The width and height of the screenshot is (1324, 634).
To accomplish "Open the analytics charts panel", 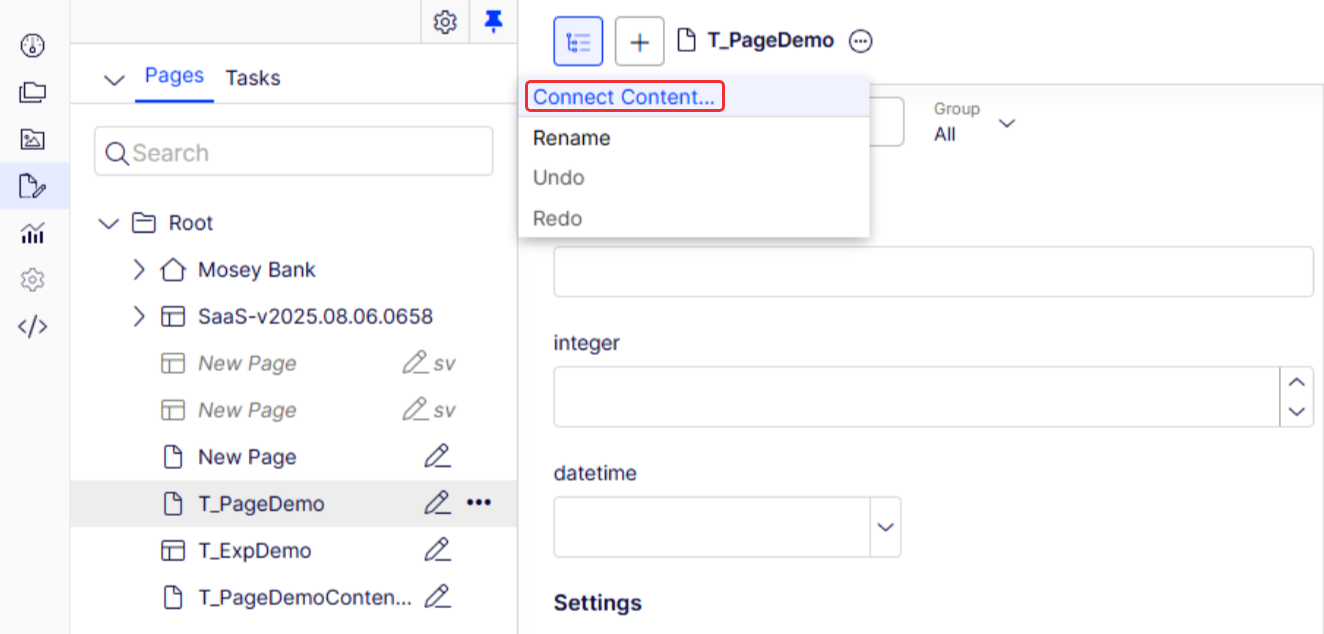I will point(32,232).
